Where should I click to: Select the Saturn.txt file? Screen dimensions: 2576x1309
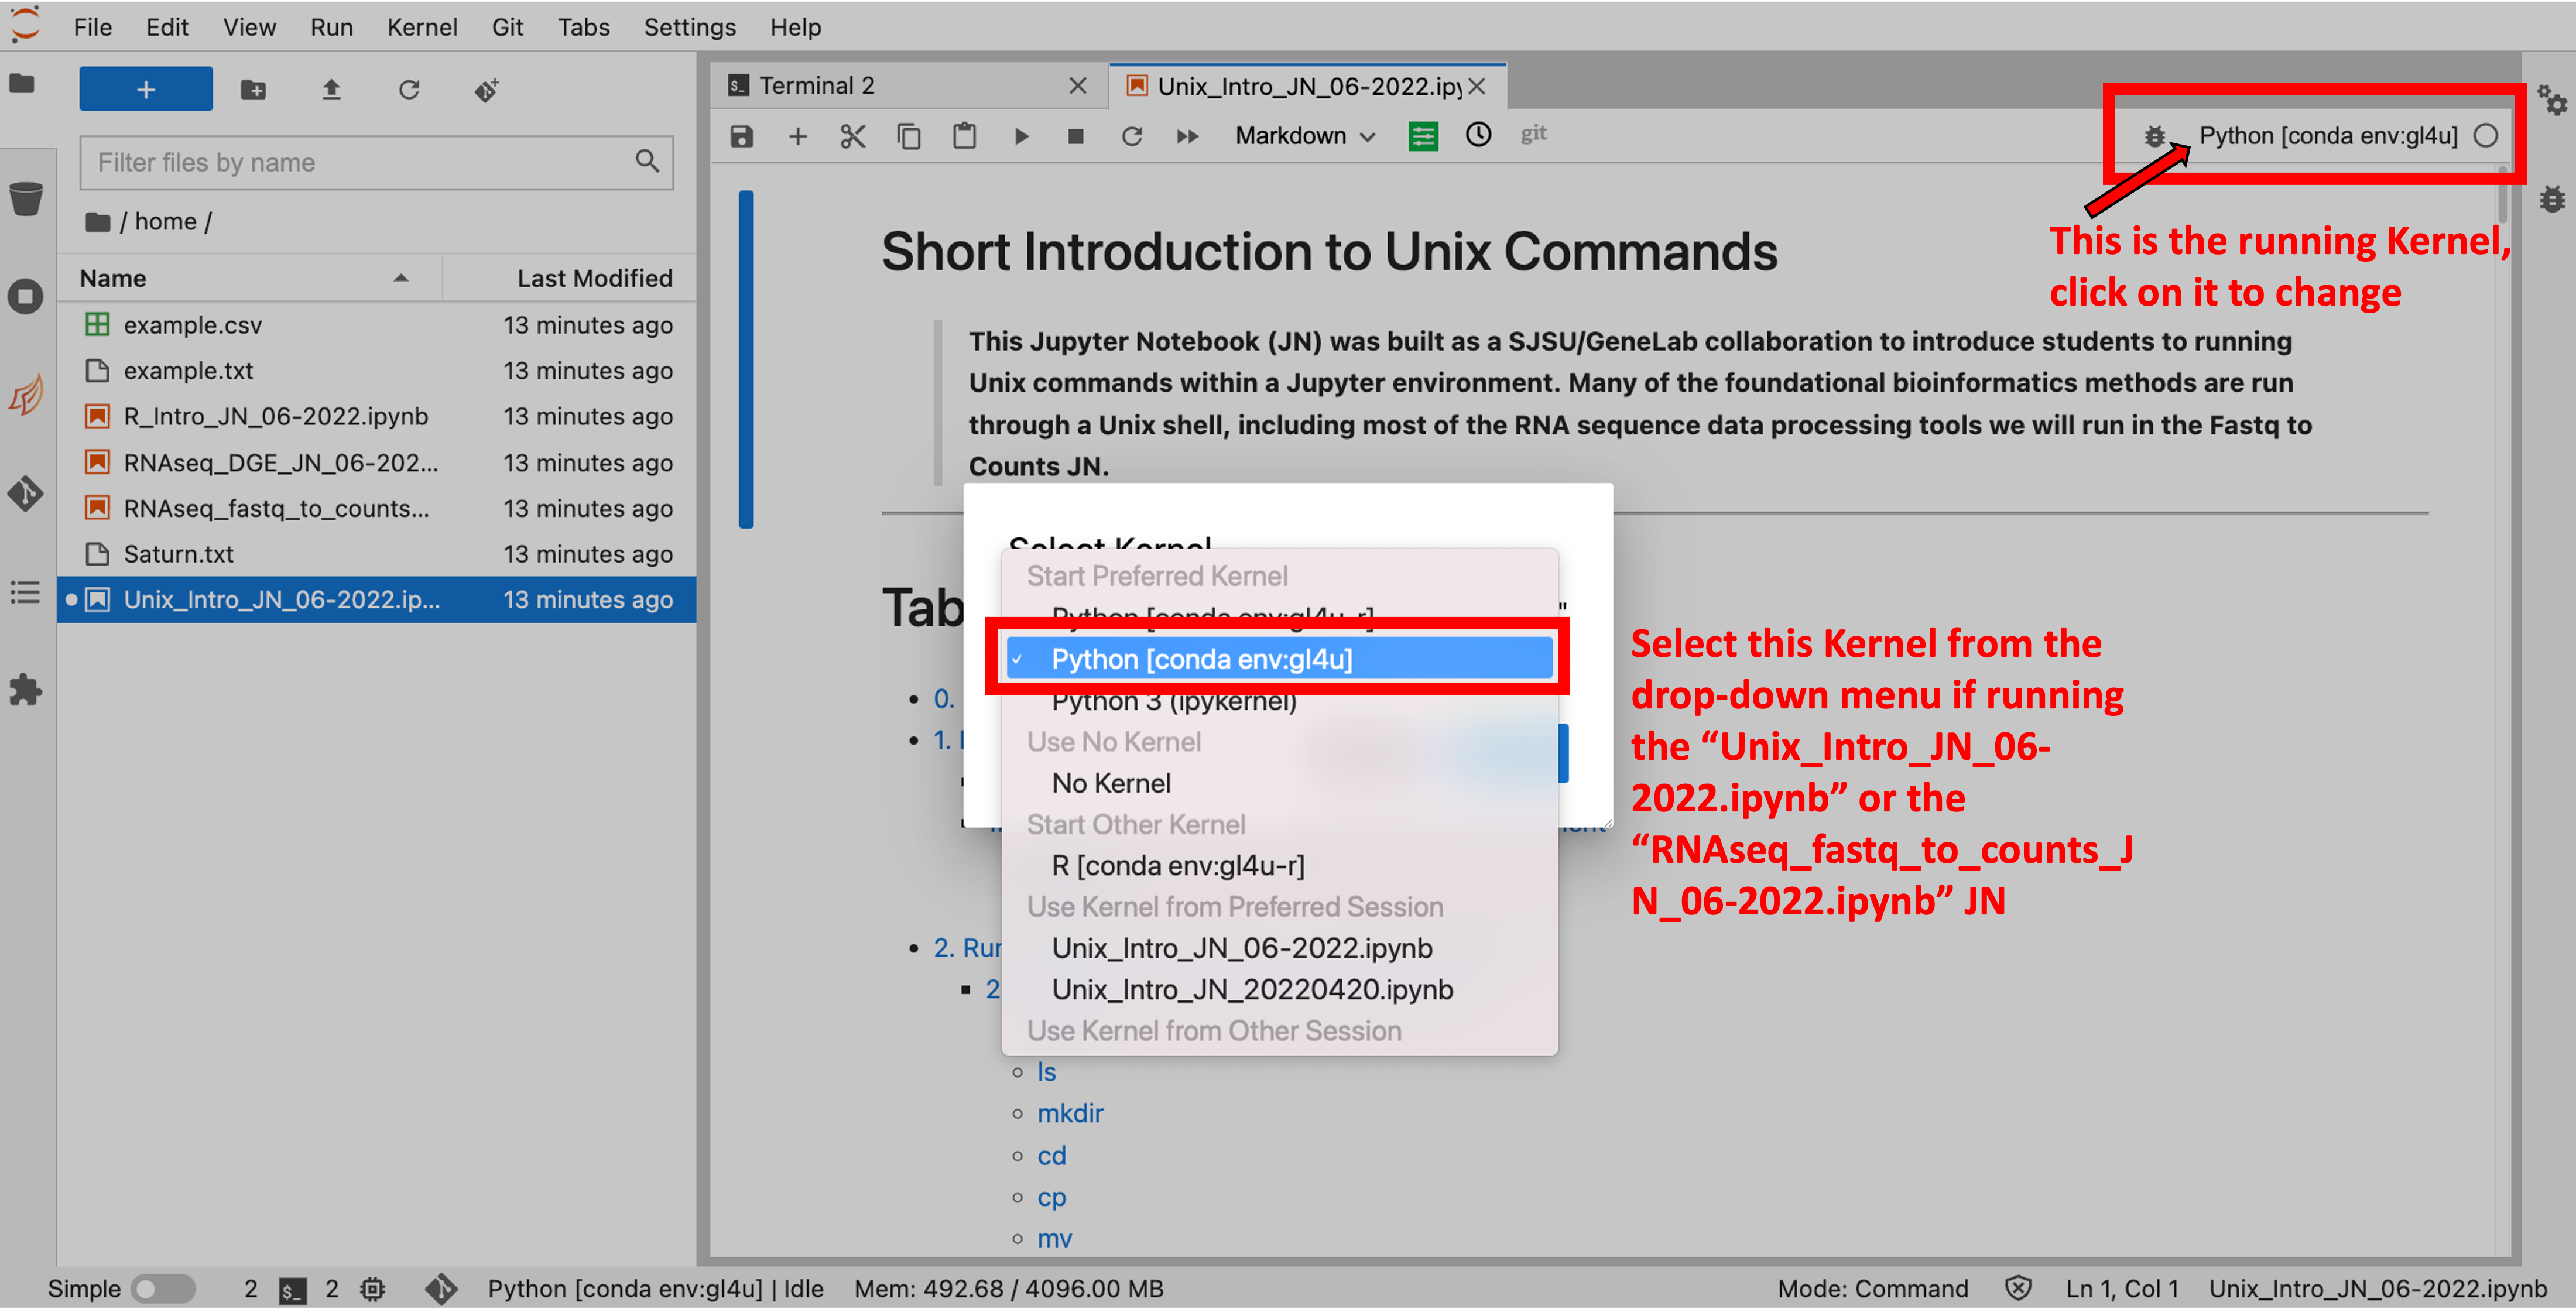pos(377,554)
